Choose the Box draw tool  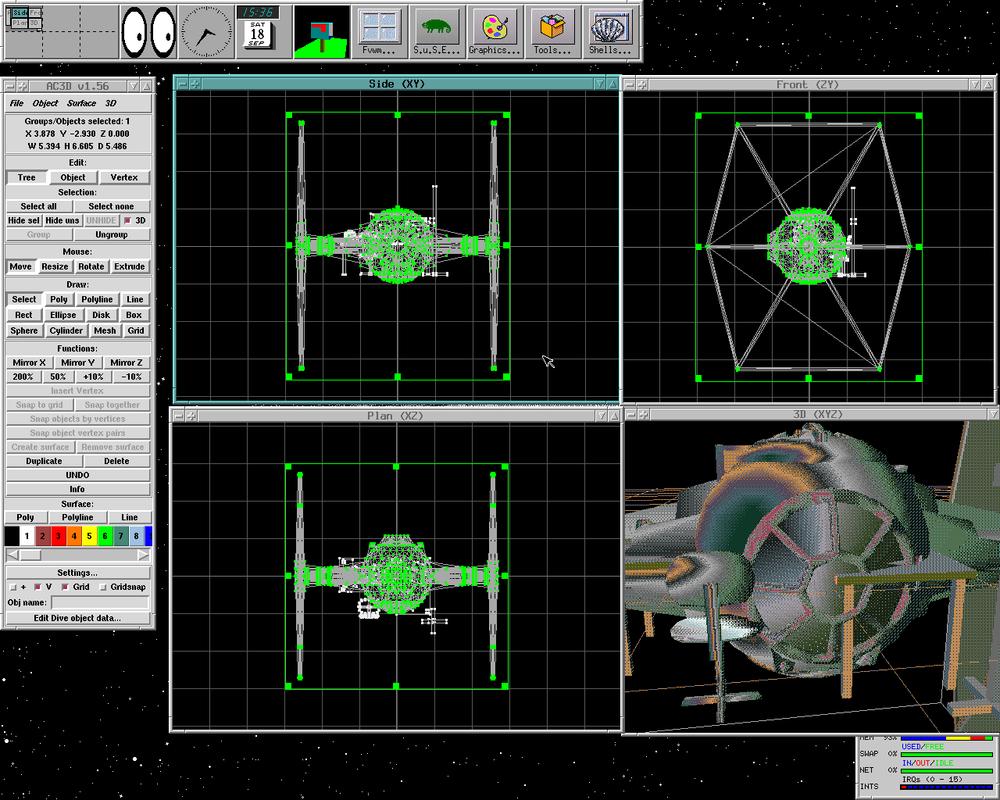134,315
